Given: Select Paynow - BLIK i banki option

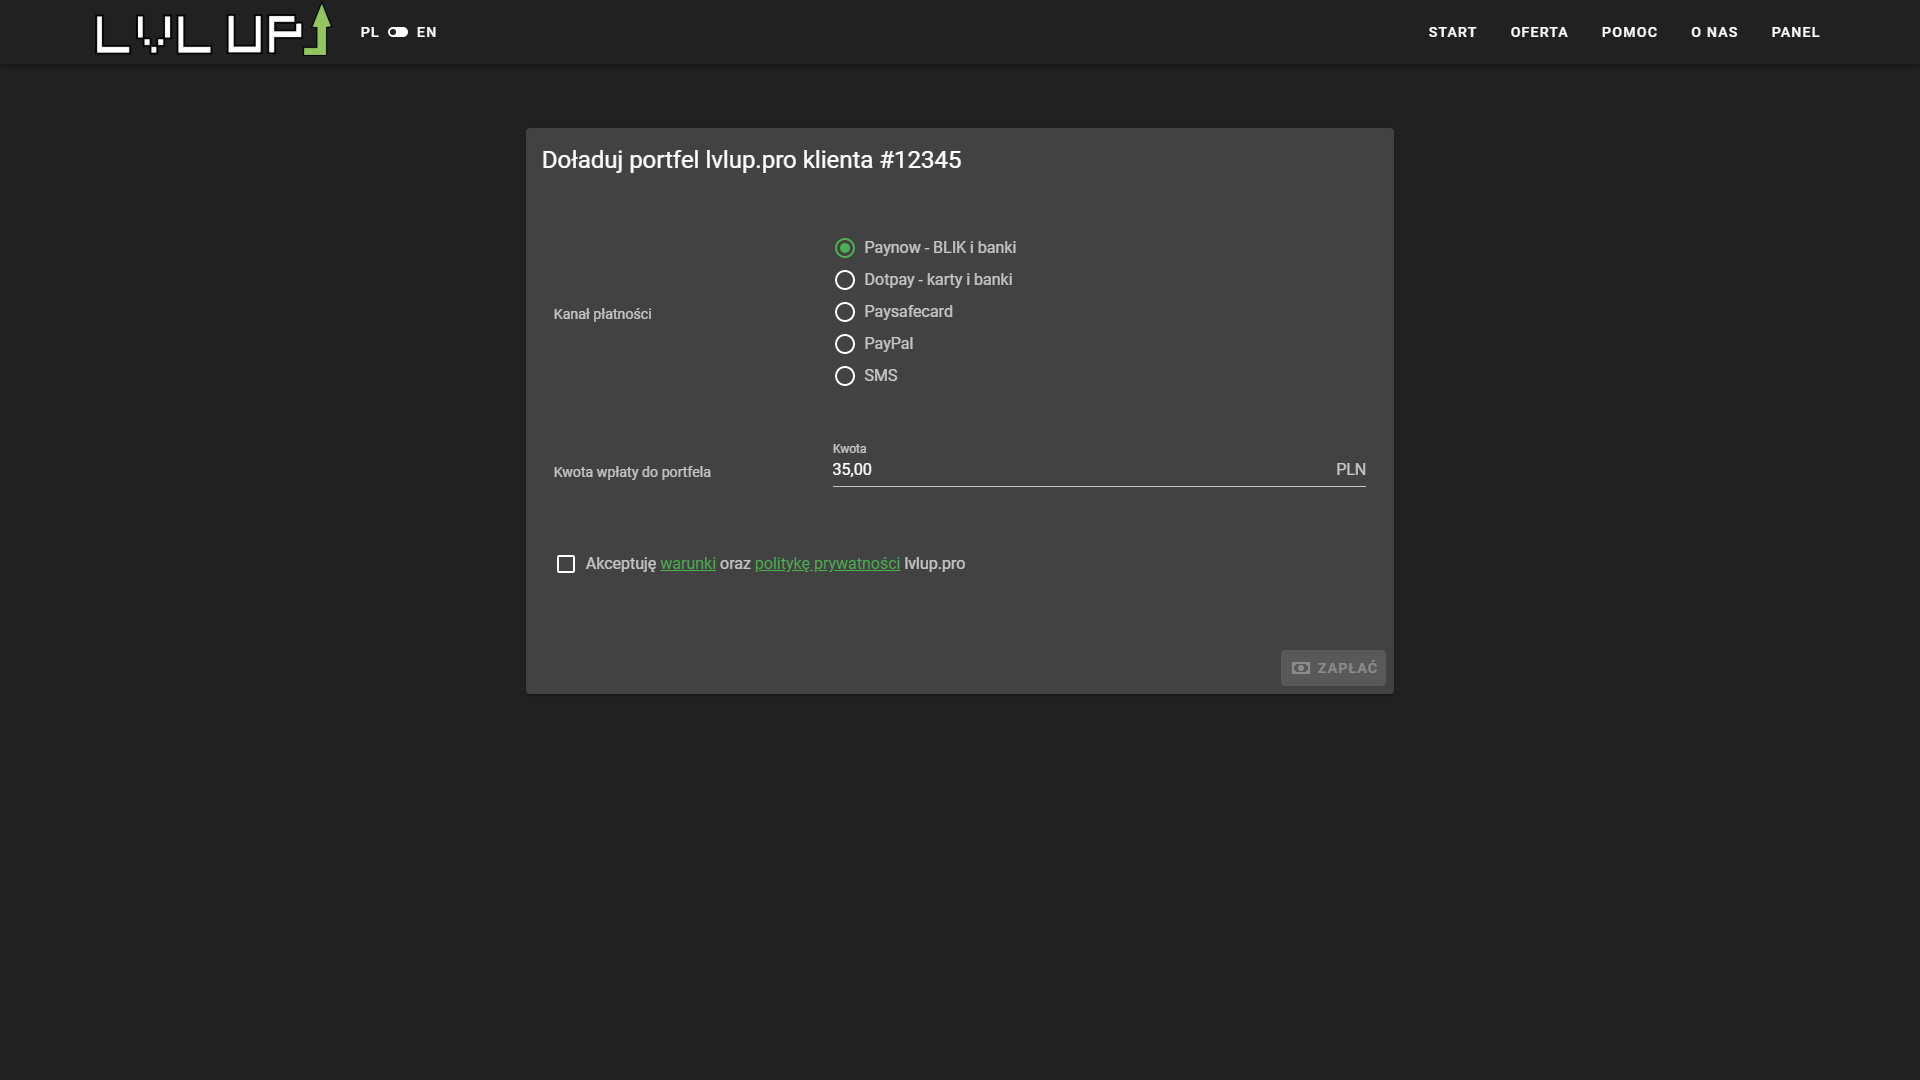Looking at the screenshot, I should [x=845, y=248].
